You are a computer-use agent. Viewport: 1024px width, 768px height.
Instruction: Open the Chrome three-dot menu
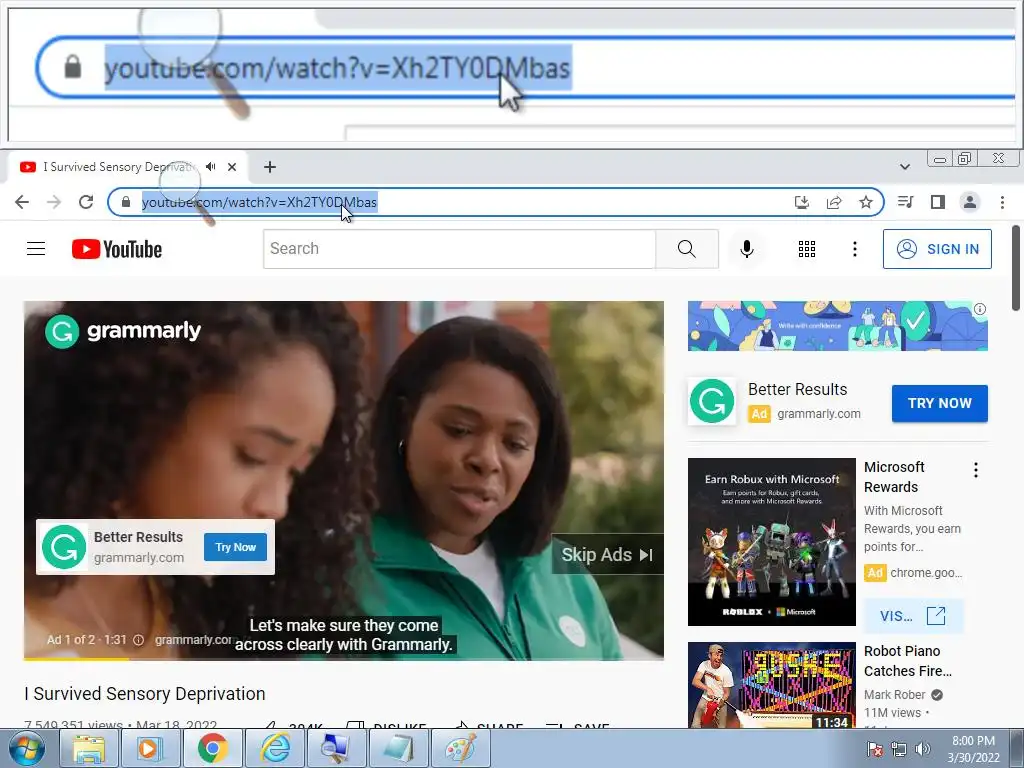coord(1002,202)
